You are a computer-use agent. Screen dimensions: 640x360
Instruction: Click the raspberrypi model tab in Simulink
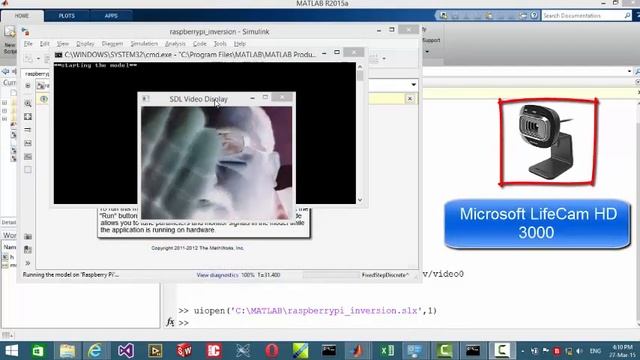tap(37, 74)
